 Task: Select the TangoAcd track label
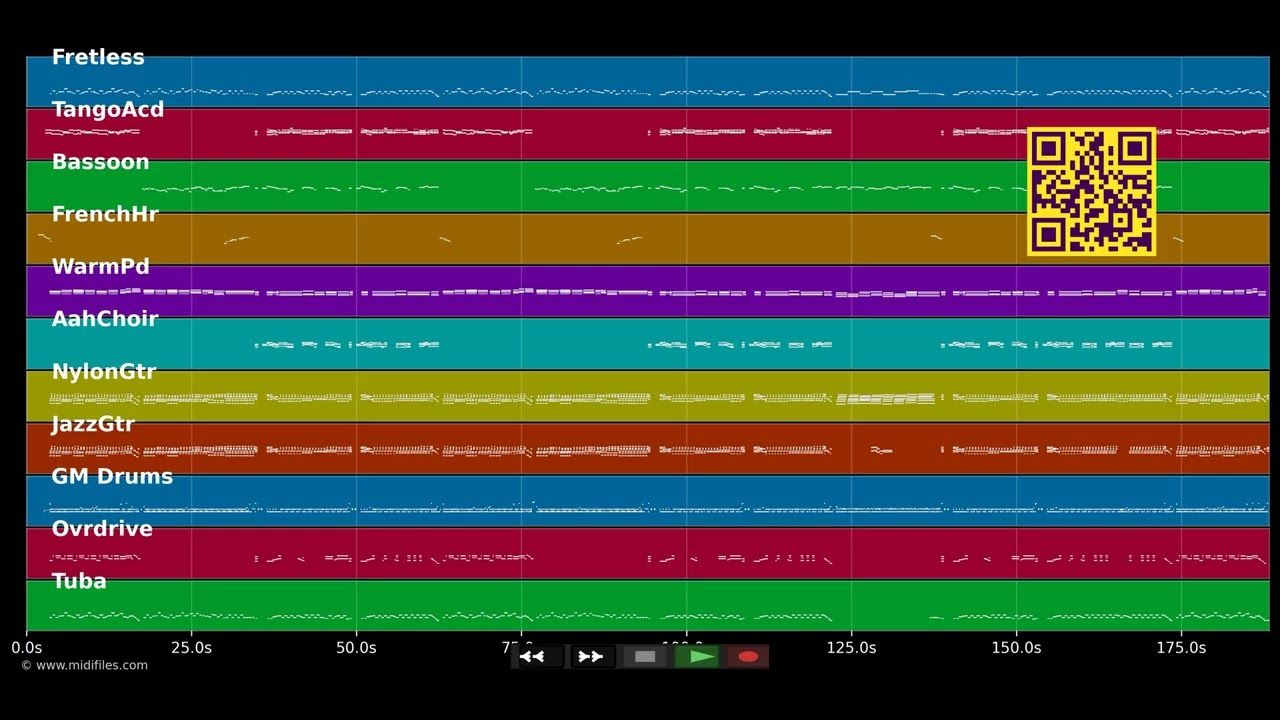tap(108, 110)
